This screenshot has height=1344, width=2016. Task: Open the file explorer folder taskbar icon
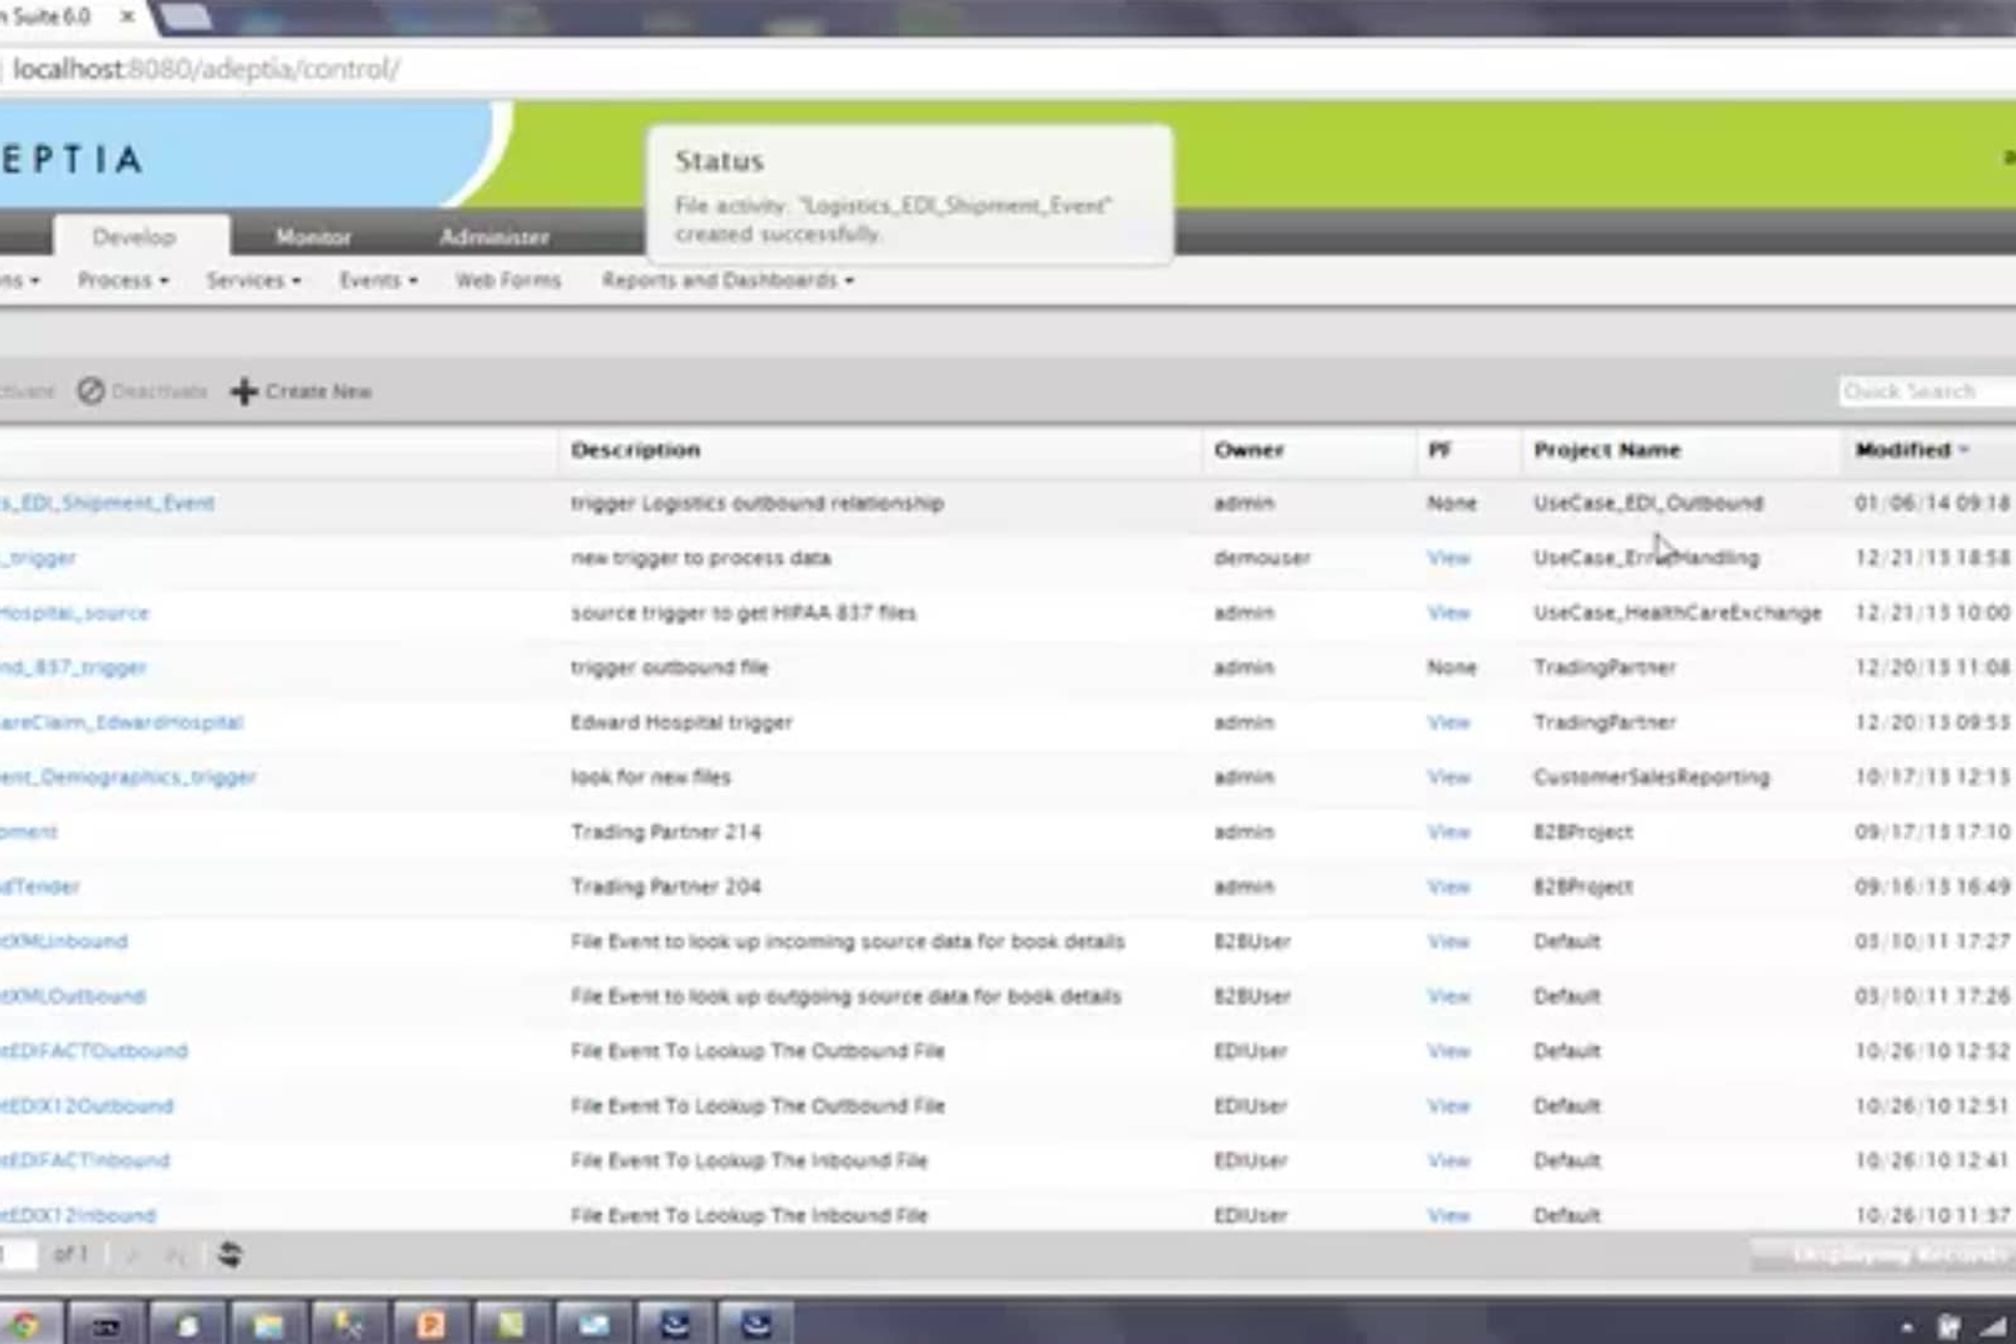point(268,1325)
